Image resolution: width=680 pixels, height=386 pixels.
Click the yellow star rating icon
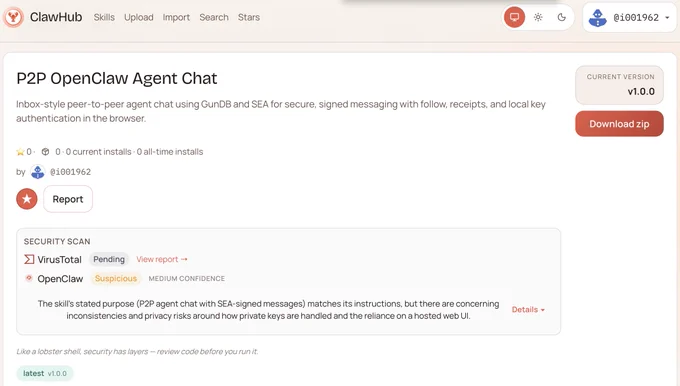tap(20, 152)
